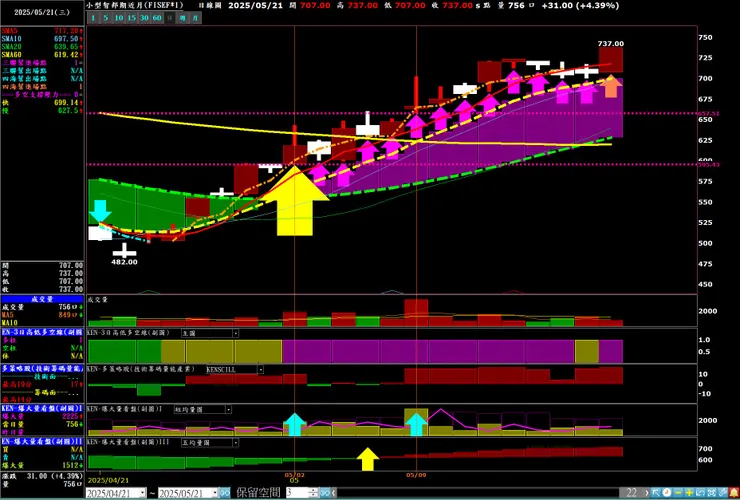The height and width of the screenshot is (500, 740).
Task: Click the 保留空間 label at the bottom
Action: (x=258, y=493)
